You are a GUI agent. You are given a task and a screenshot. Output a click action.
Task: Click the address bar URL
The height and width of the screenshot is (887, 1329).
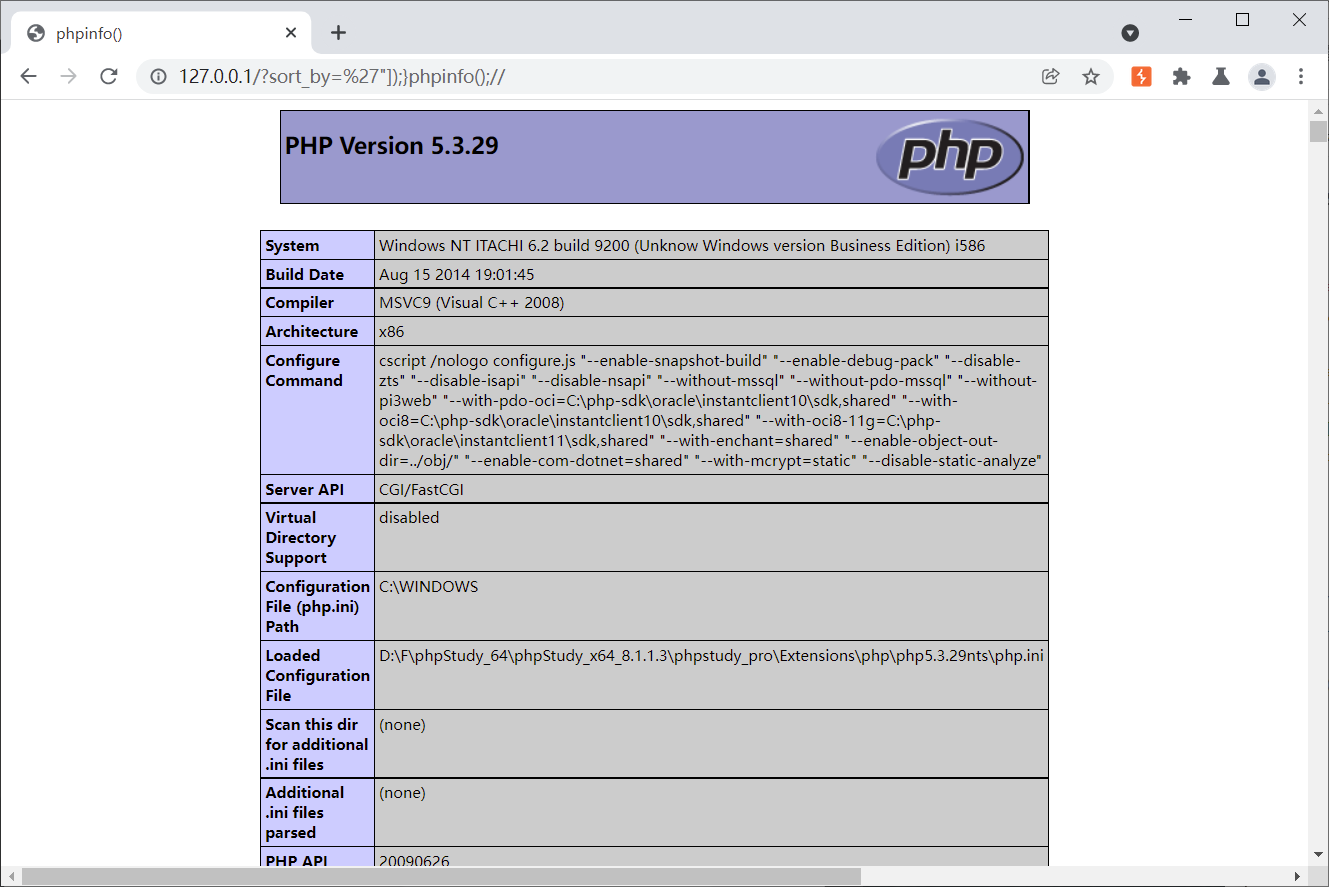tap(342, 76)
